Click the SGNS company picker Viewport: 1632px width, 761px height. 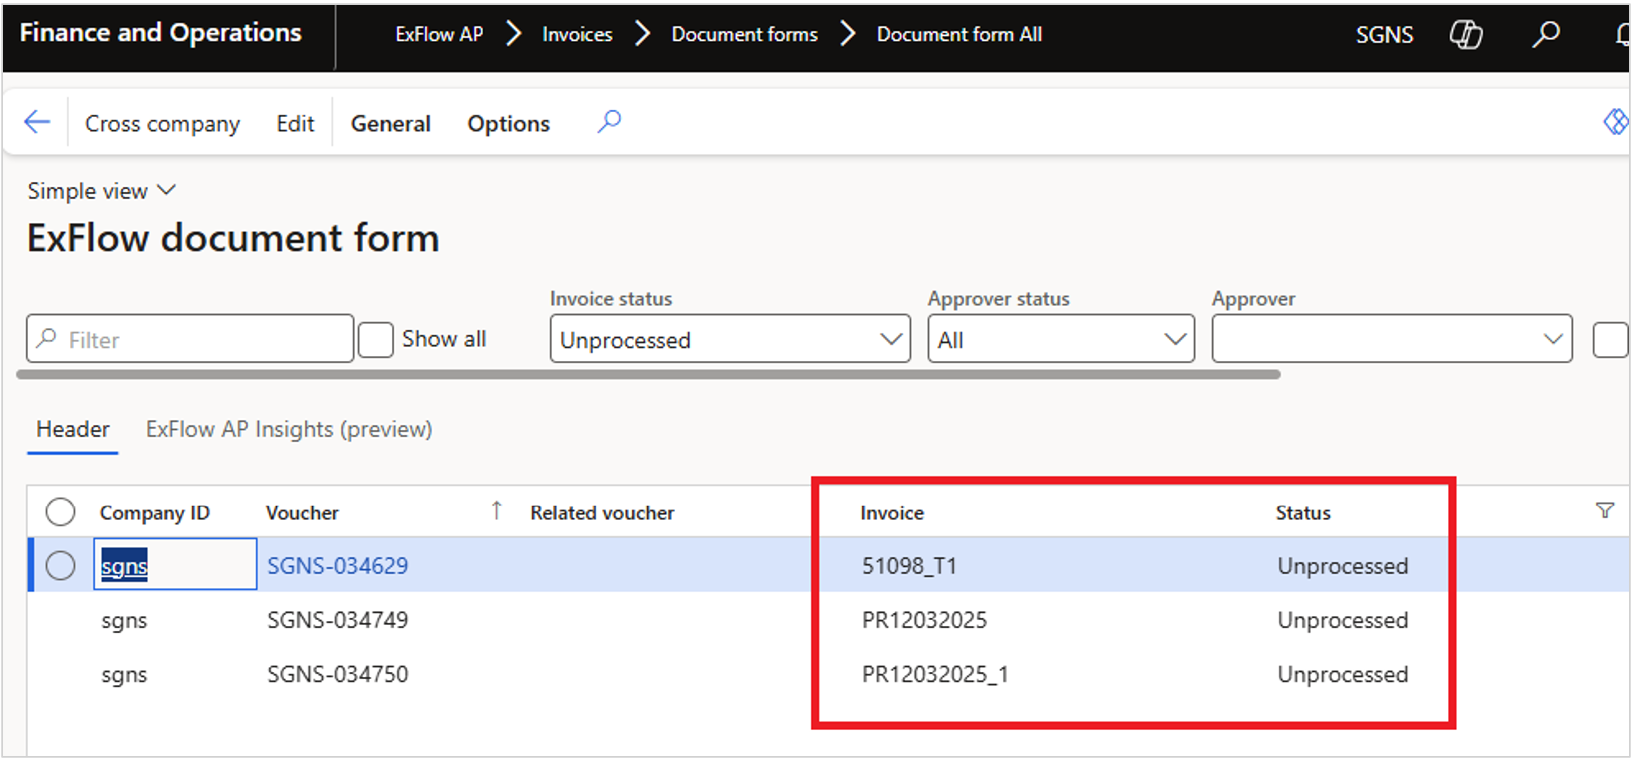[1385, 35]
